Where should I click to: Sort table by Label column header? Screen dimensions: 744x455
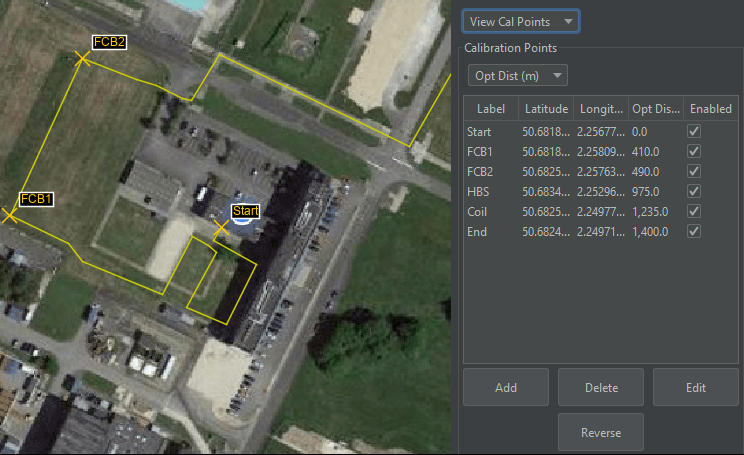click(491, 108)
